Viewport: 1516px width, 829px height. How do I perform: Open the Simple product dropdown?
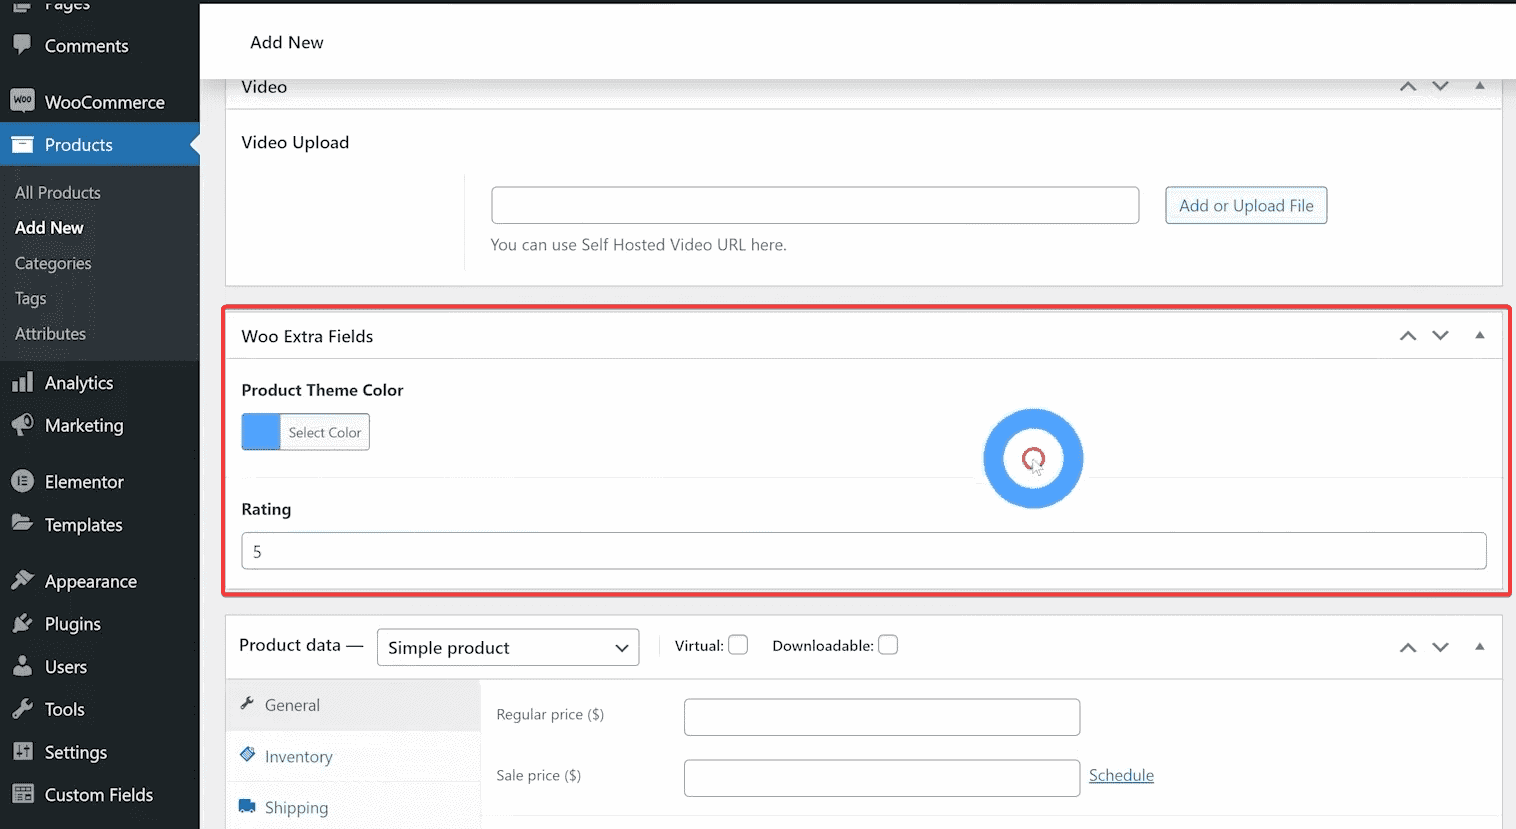(x=507, y=647)
